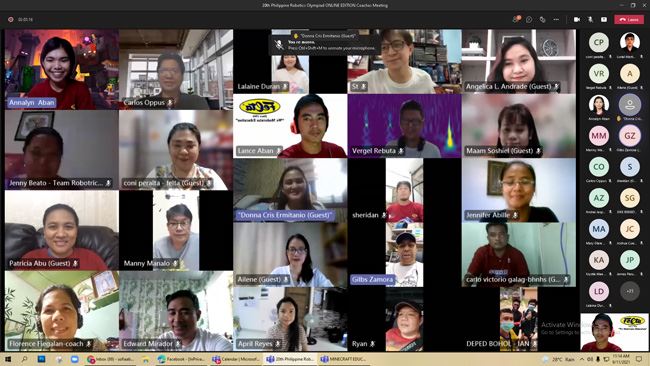Open the reactions and raise hand icon
The image size is (650, 366).
[542, 19]
